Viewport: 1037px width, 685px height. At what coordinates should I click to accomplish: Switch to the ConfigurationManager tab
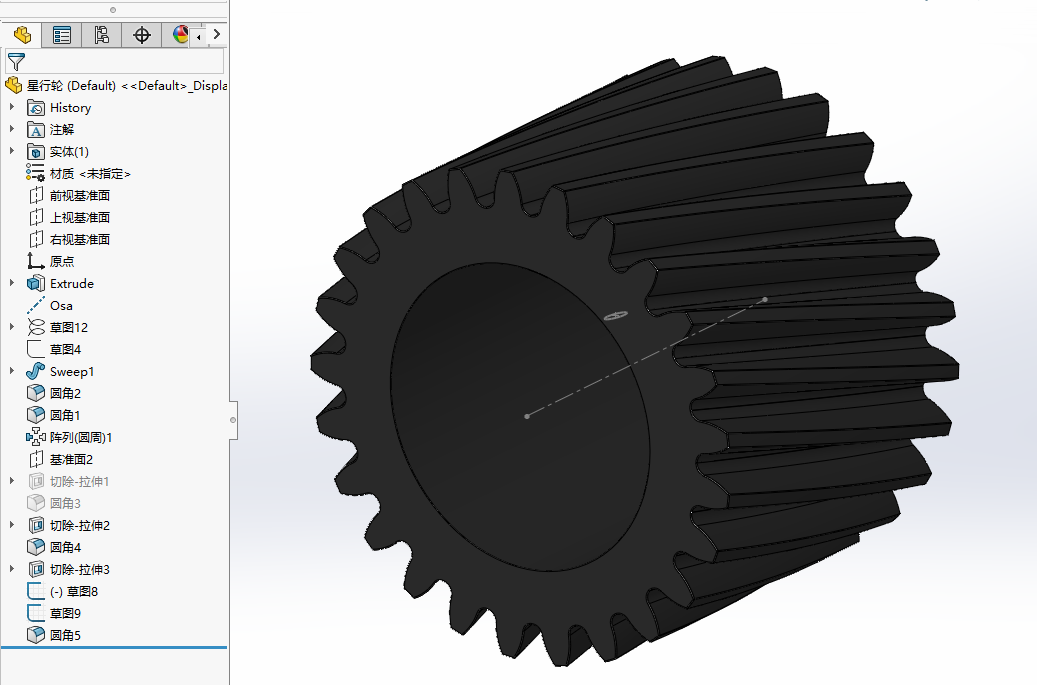tap(101, 35)
